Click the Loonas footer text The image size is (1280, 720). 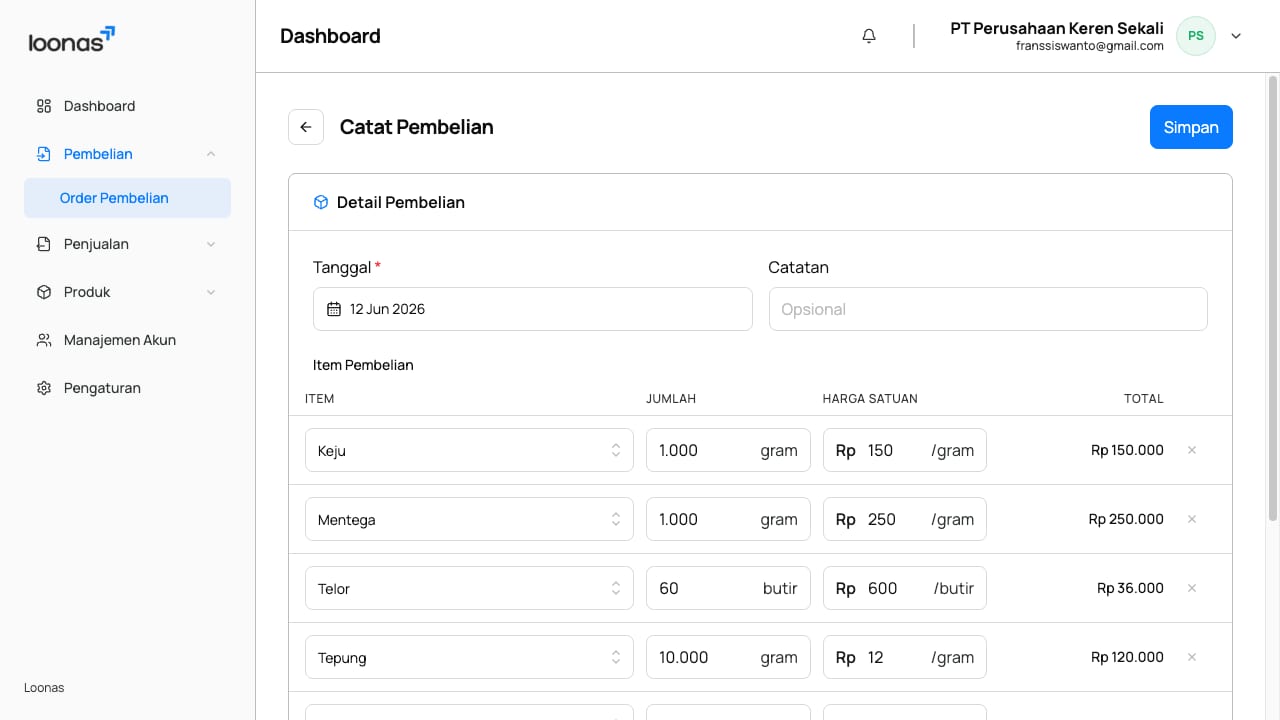(x=44, y=688)
